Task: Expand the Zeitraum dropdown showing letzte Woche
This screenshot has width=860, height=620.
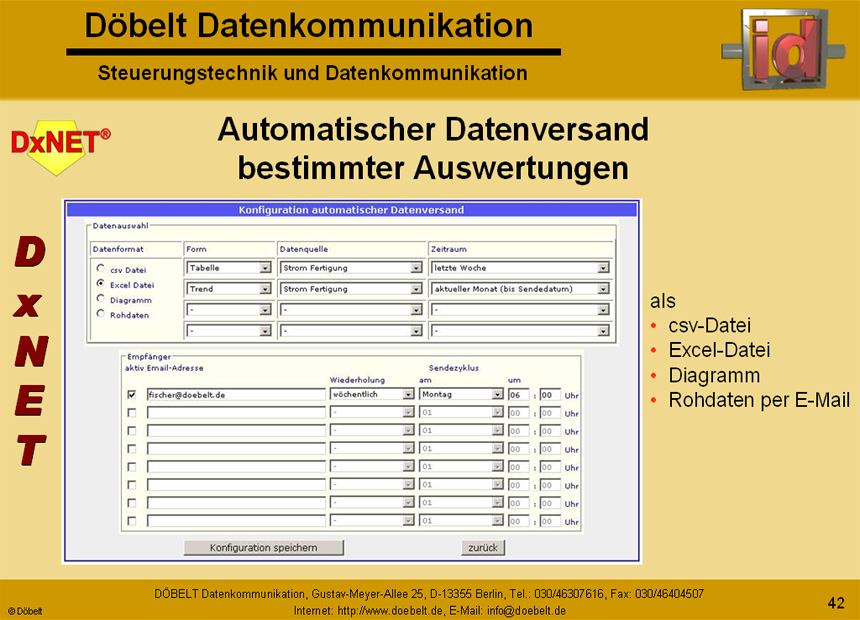Action: (520, 268)
